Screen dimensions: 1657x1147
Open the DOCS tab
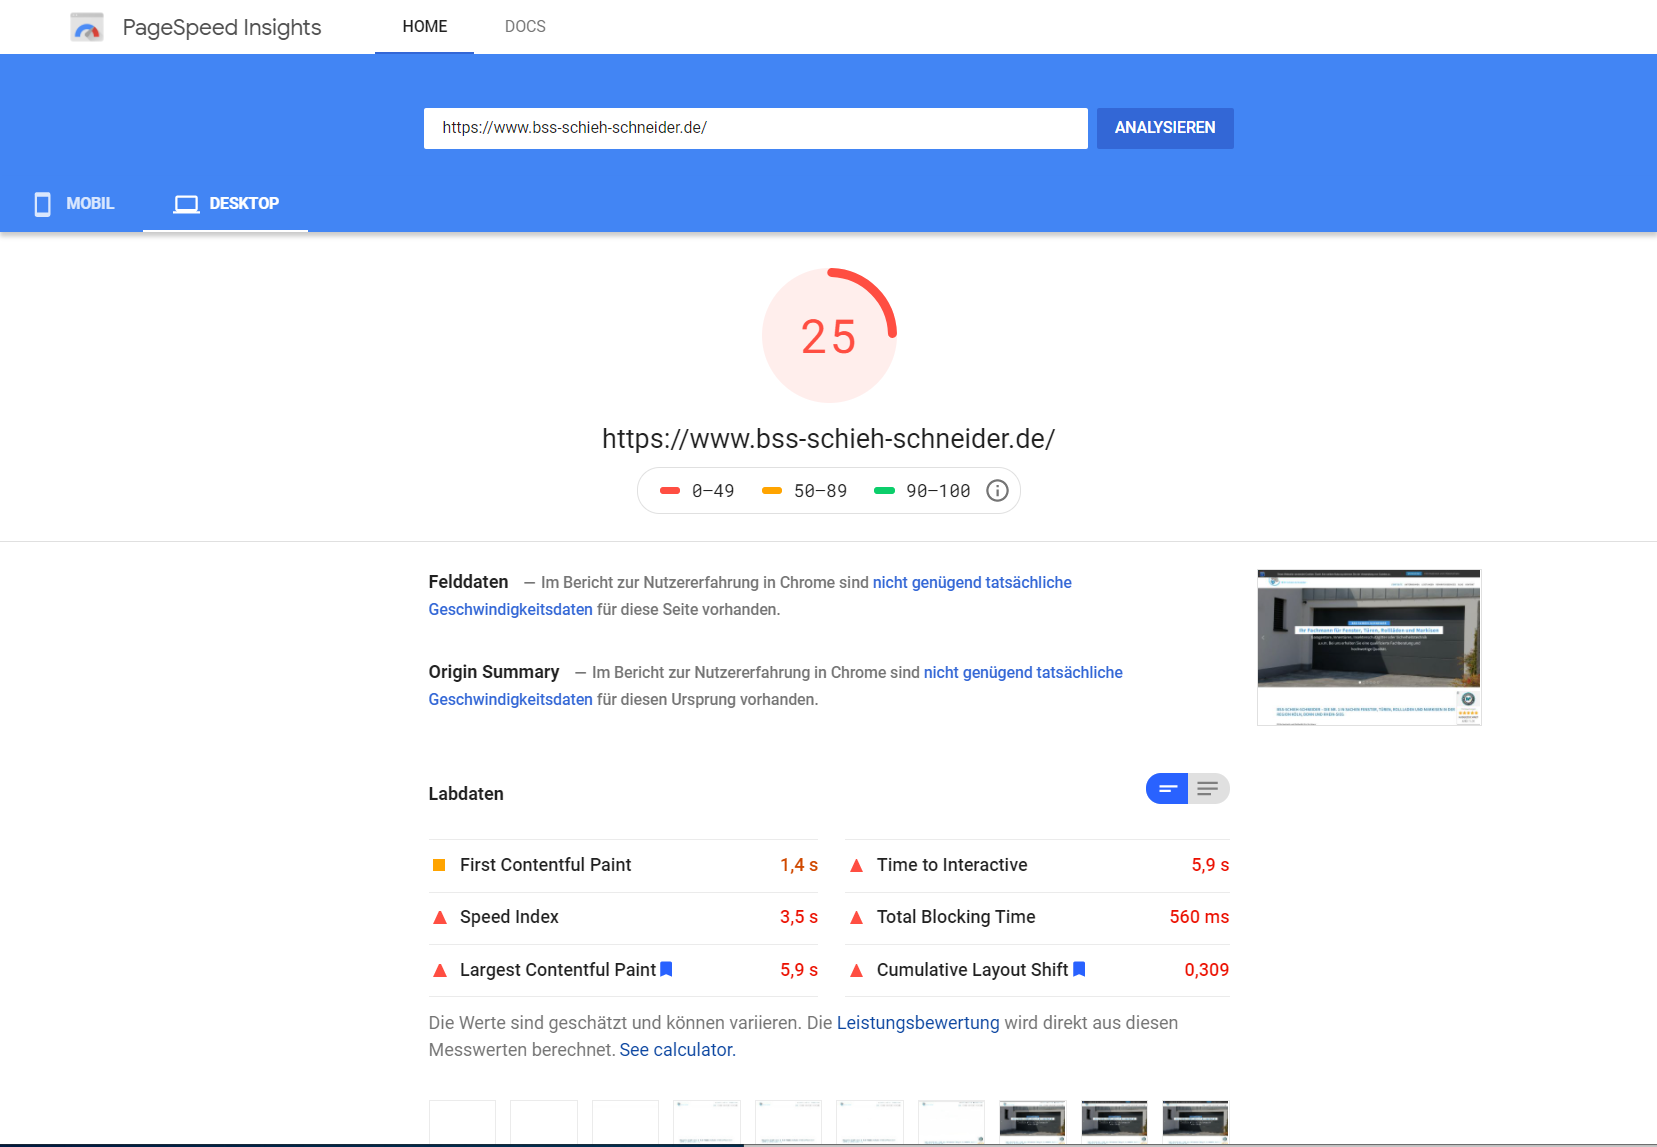click(525, 27)
